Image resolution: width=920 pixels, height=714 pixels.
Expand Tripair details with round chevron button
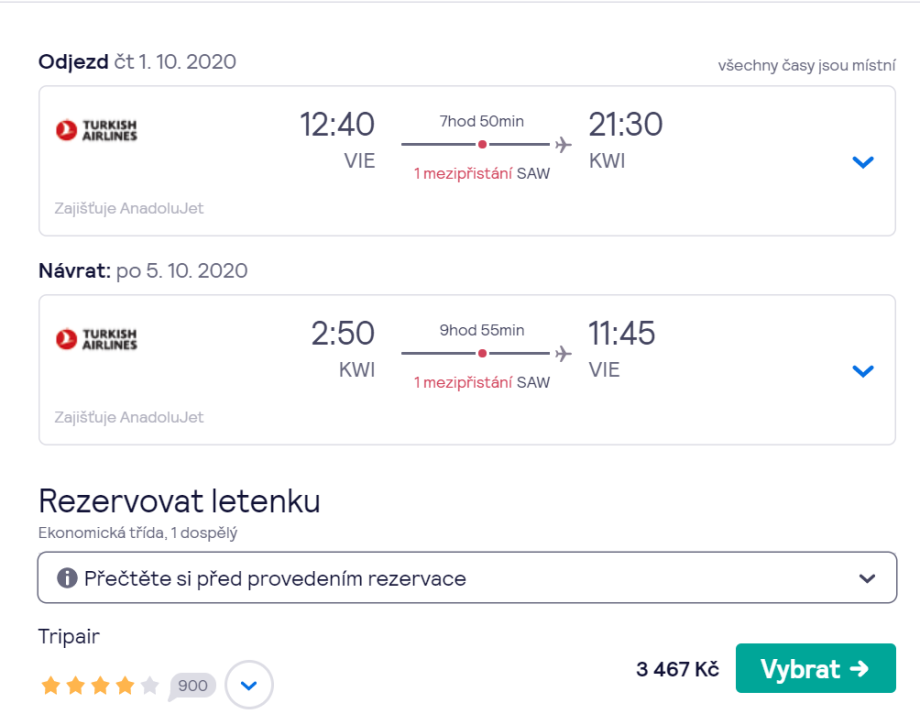tap(249, 685)
